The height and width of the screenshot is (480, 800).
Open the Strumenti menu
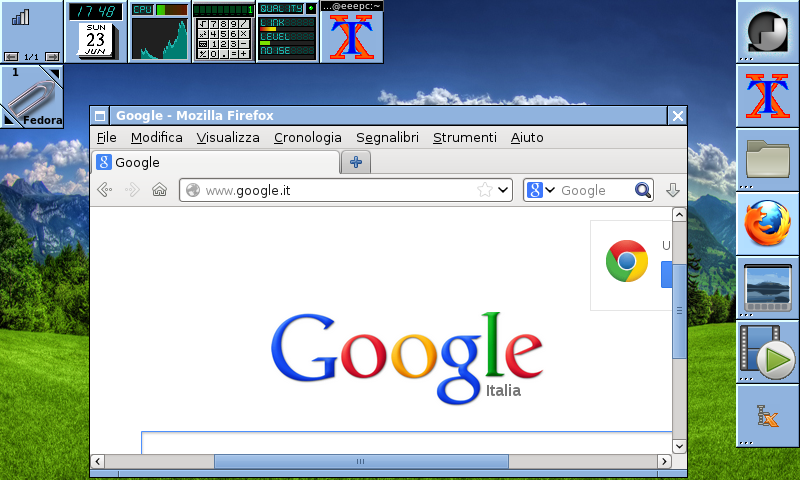pyautogui.click(x=464, y=137)
